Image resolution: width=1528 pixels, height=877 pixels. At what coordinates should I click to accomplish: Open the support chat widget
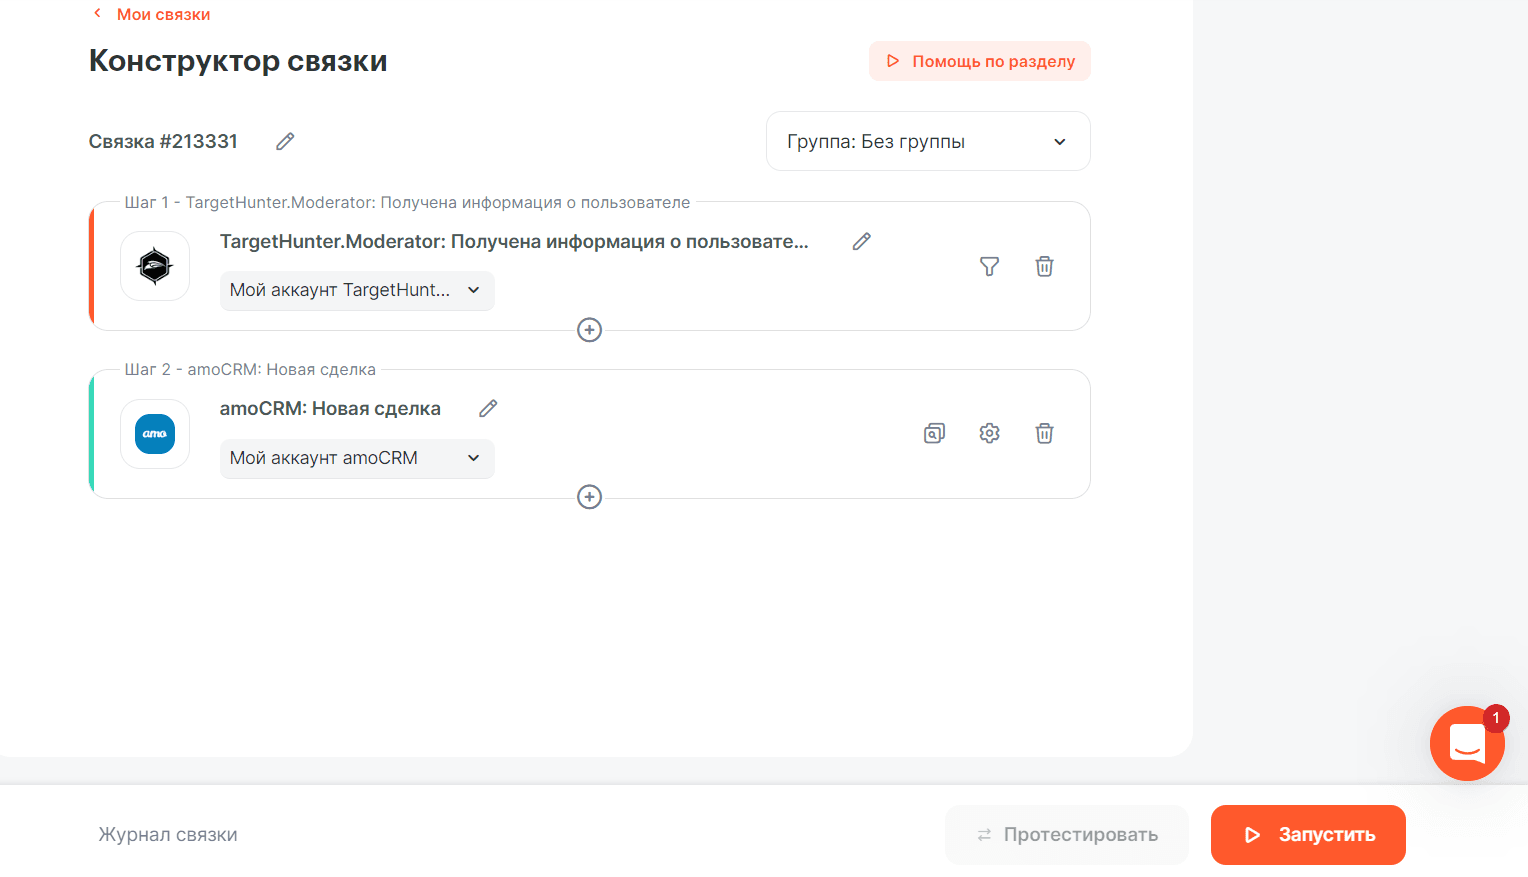pos(1467,743)
